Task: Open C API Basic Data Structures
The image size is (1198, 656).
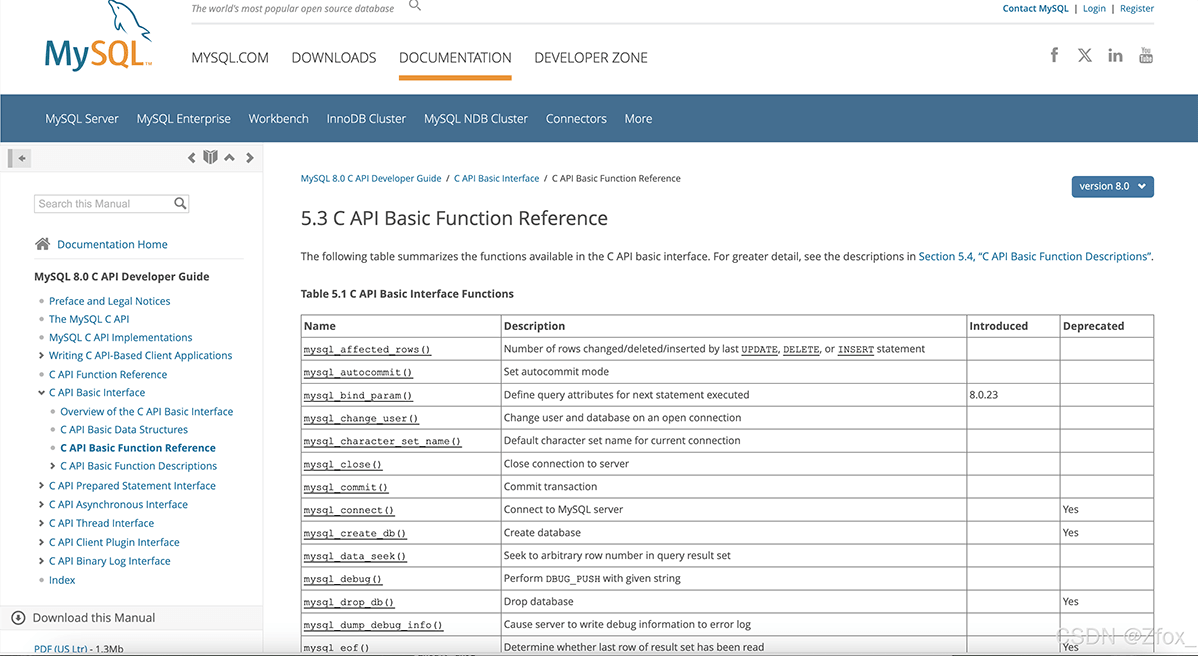Action: pos(124,430)
